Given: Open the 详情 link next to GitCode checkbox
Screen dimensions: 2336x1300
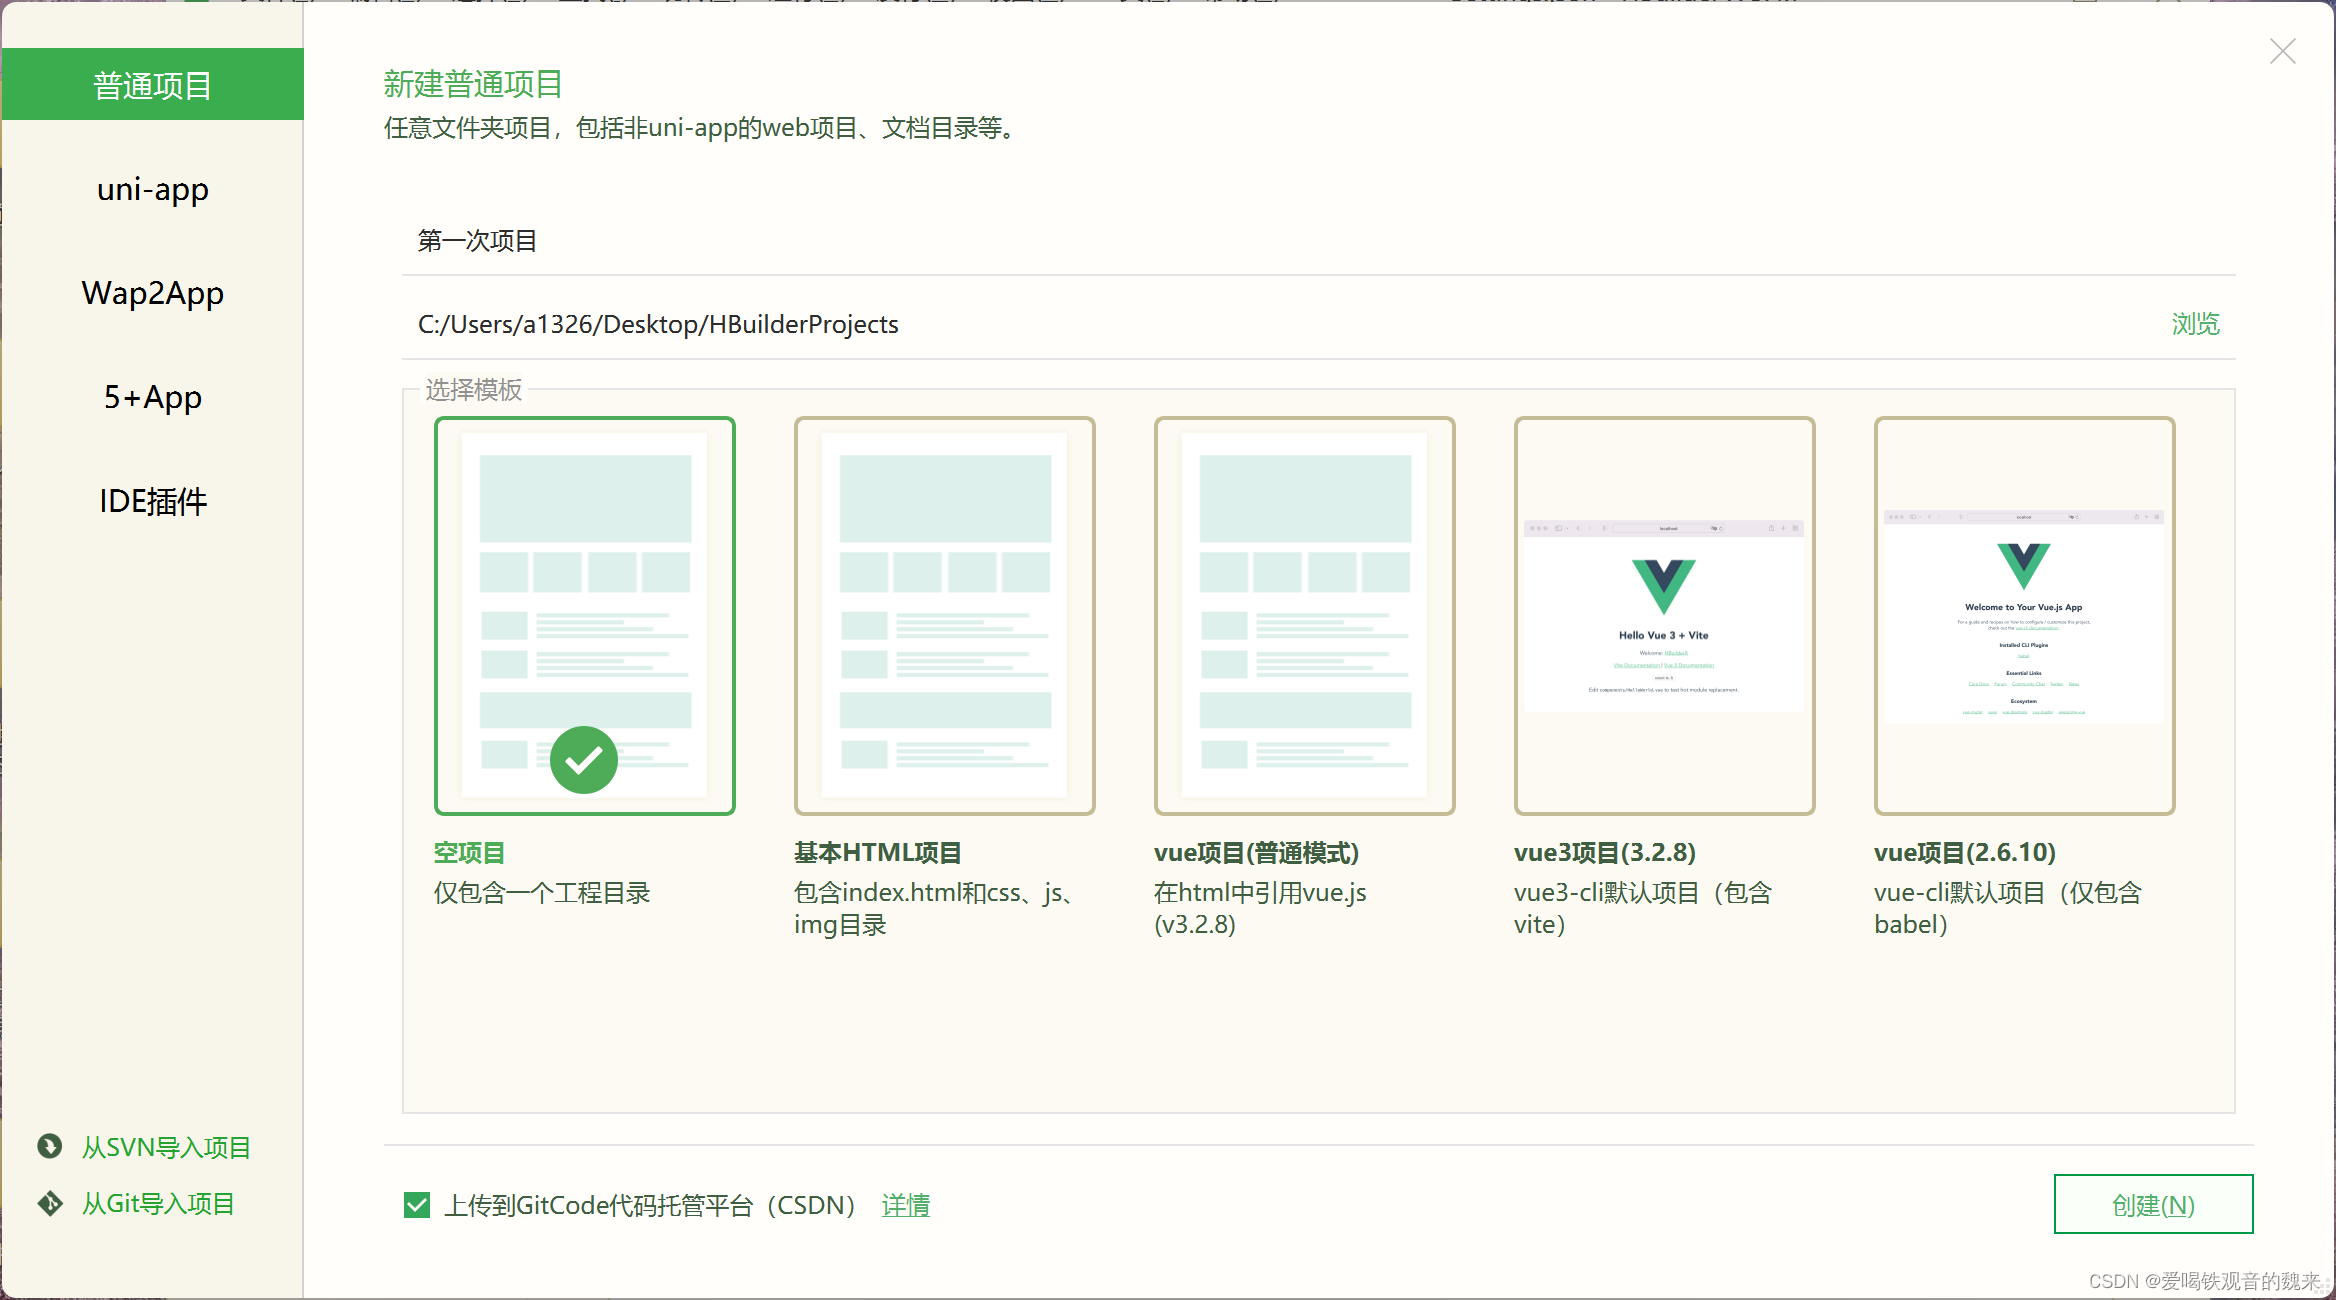Looking at the screenshot, I should (904, 1205).
